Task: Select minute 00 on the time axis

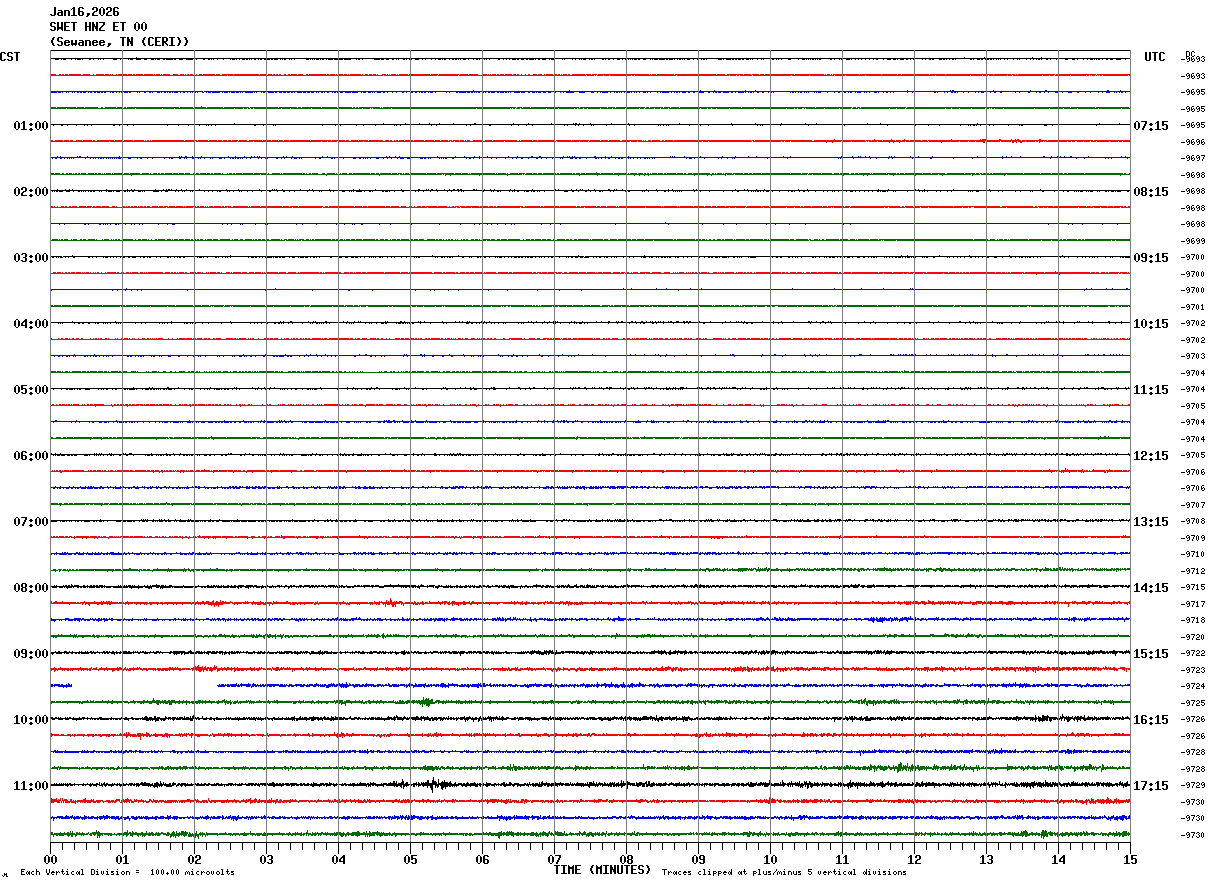Action: [51, 859]
